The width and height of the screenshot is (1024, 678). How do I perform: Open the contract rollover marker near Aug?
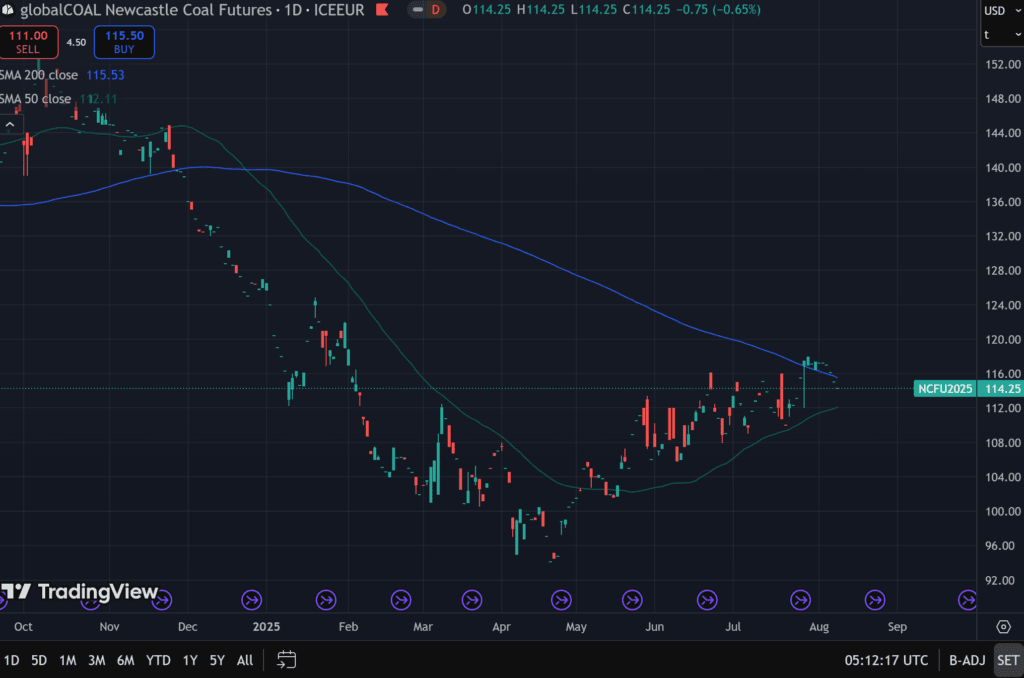click(x=800, y=600)
